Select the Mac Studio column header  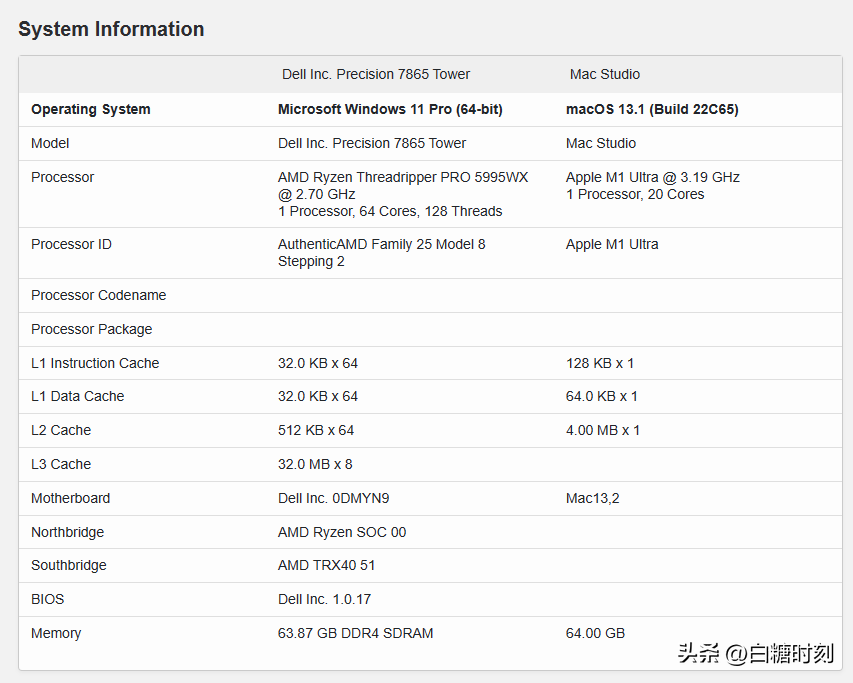pyautogui.click(x=605, y=74)
